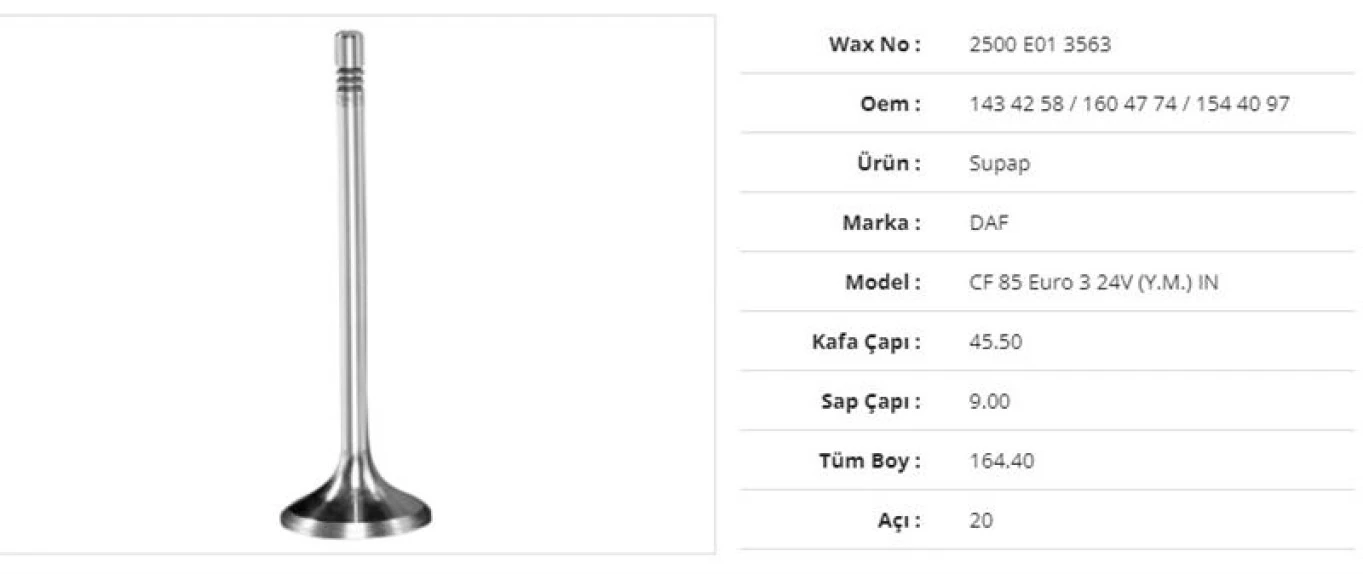Click the angle value 20
Screen dimensions: 1363x574
point(981,520)
